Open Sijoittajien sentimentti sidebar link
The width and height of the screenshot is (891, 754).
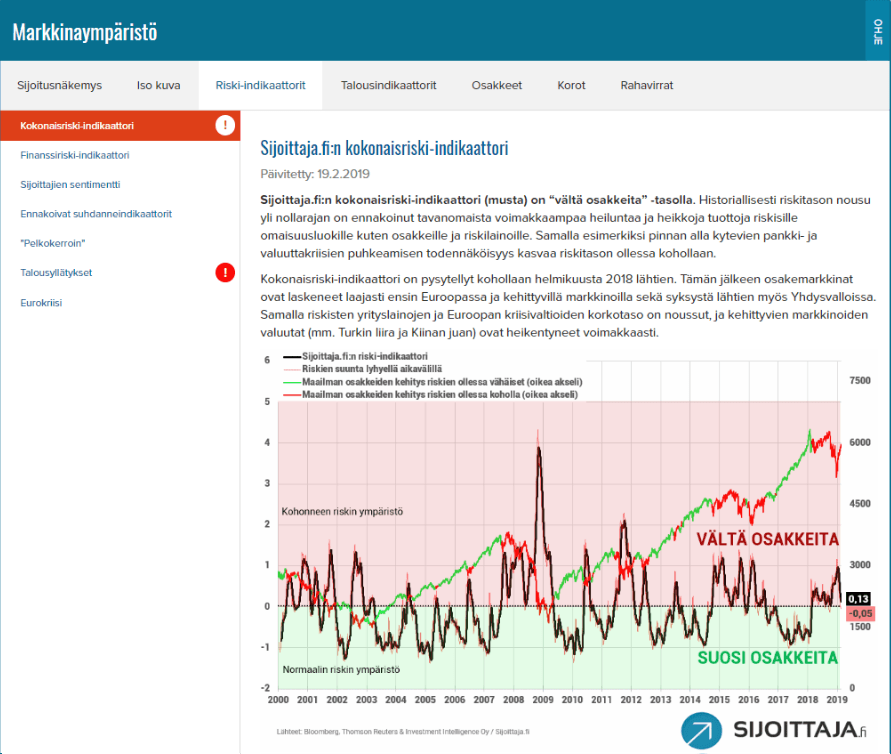click(x=70, y=185)
